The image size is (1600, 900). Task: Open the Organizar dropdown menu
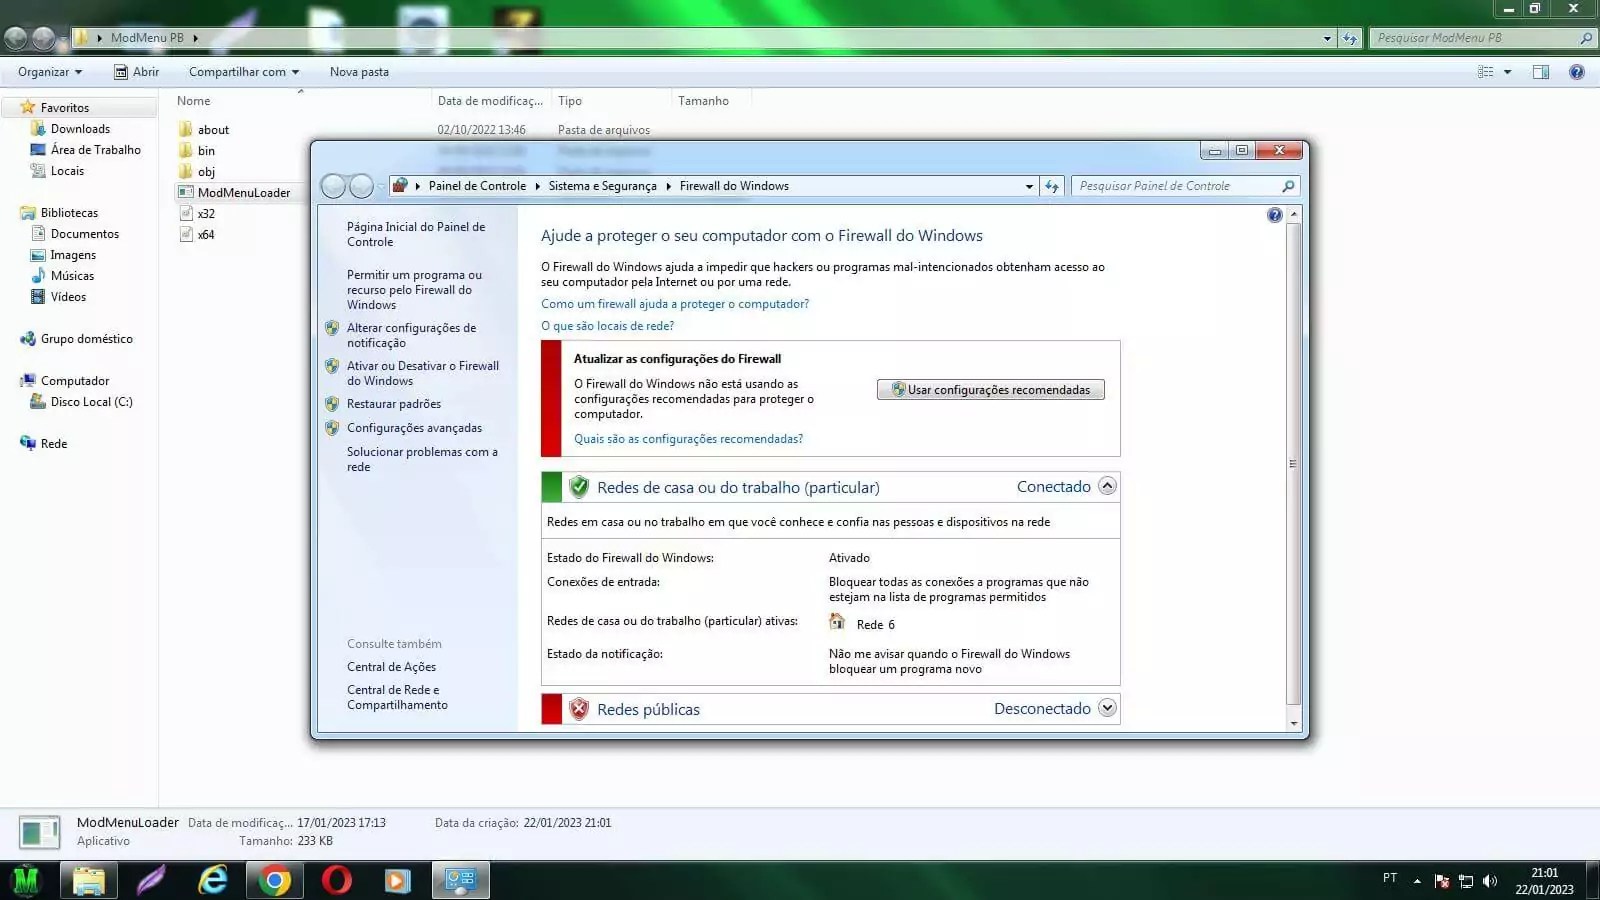pyautogui.click(x=48, y=71)
